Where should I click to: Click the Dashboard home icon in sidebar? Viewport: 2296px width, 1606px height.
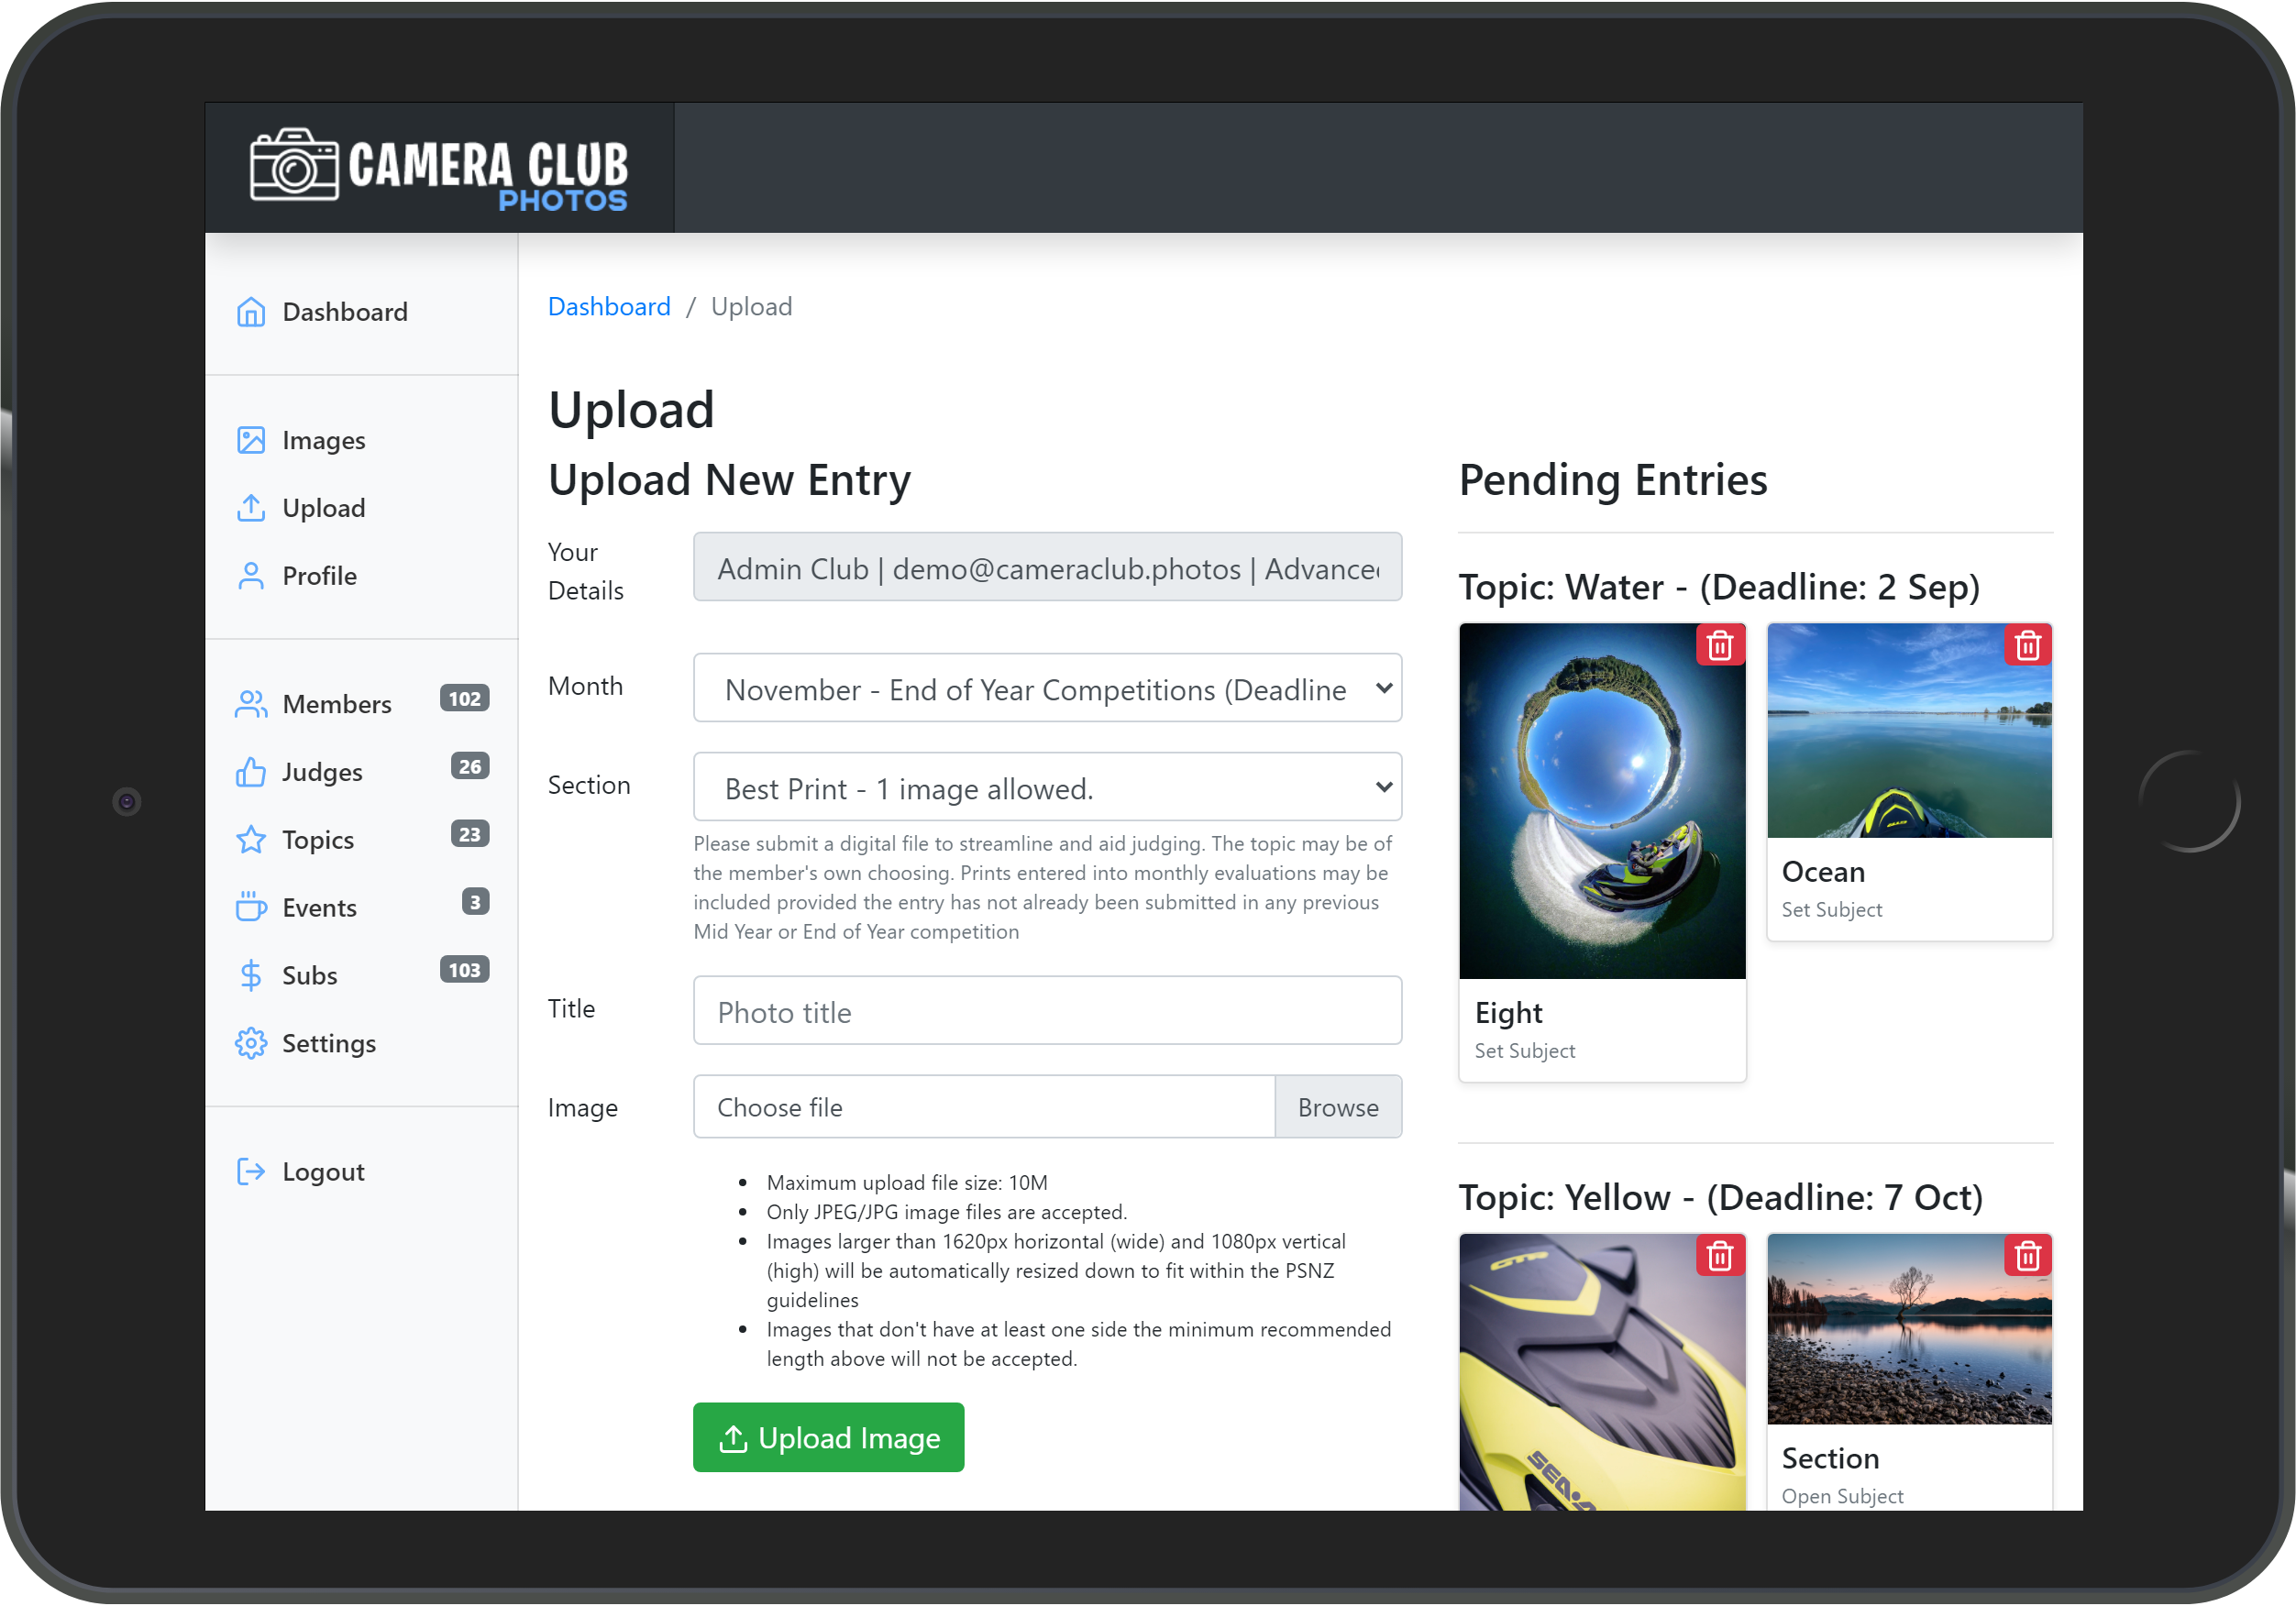(250, 312)
